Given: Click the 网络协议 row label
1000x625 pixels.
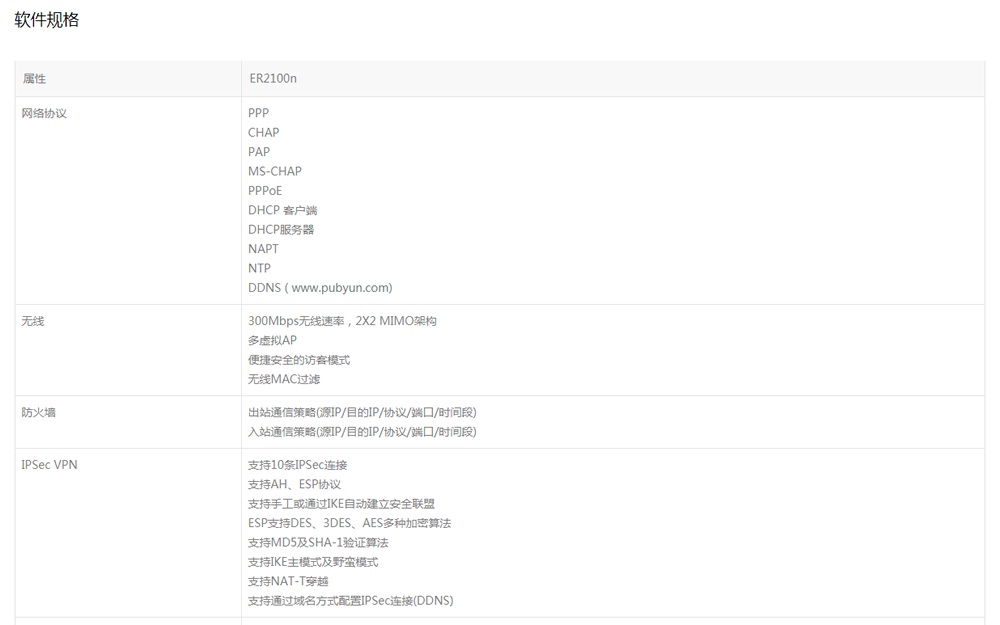Looking at the screenshot, I should click(44, 114).
